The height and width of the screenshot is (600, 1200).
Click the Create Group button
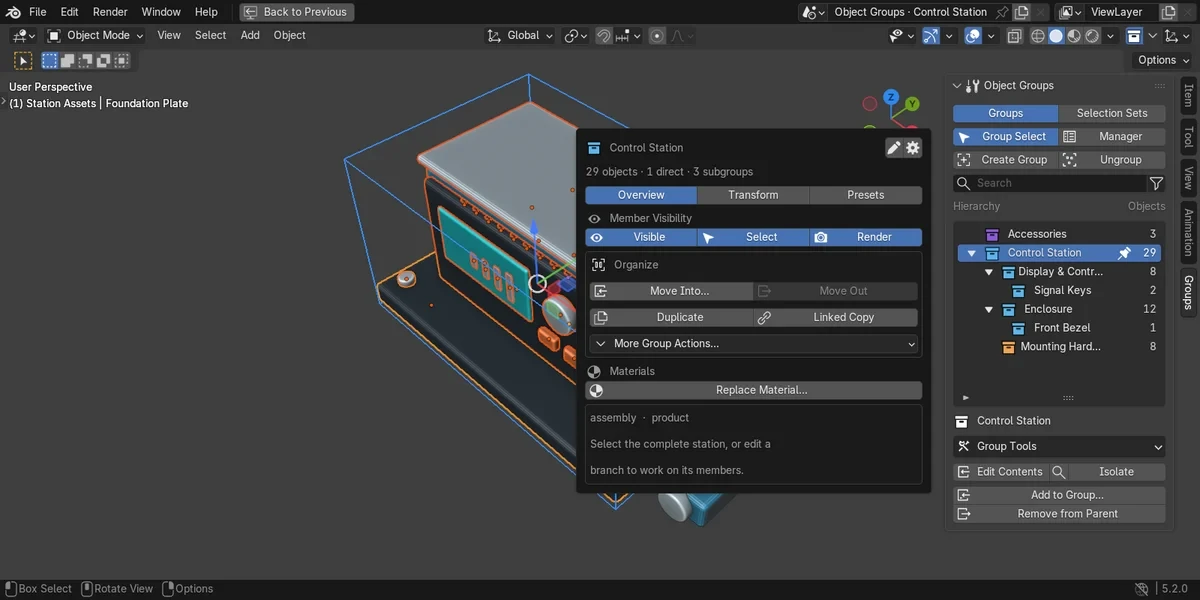pos(1005,160)
